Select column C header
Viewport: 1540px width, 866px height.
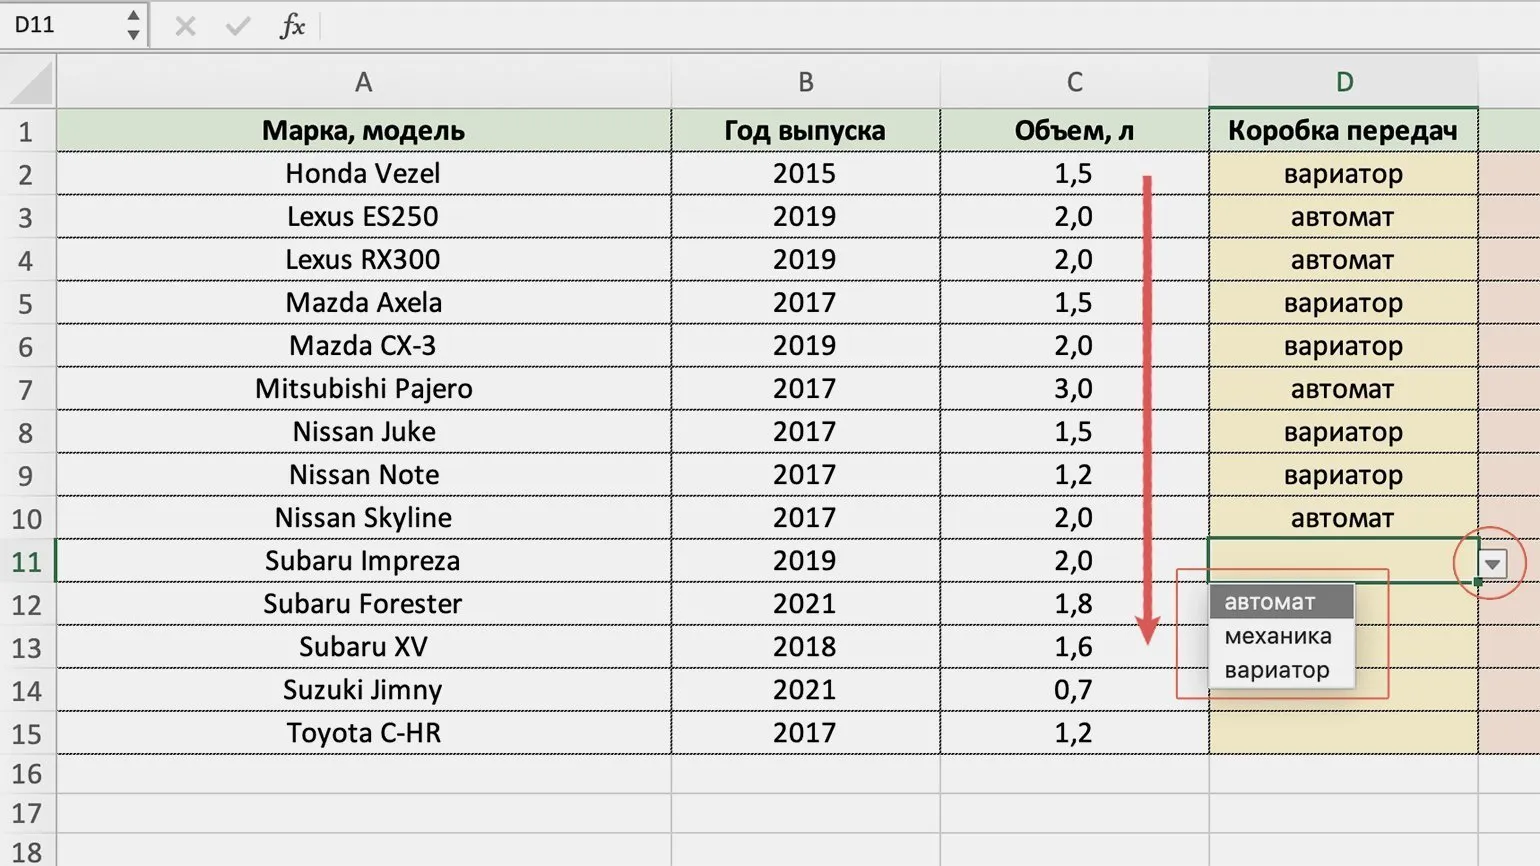1074,82
